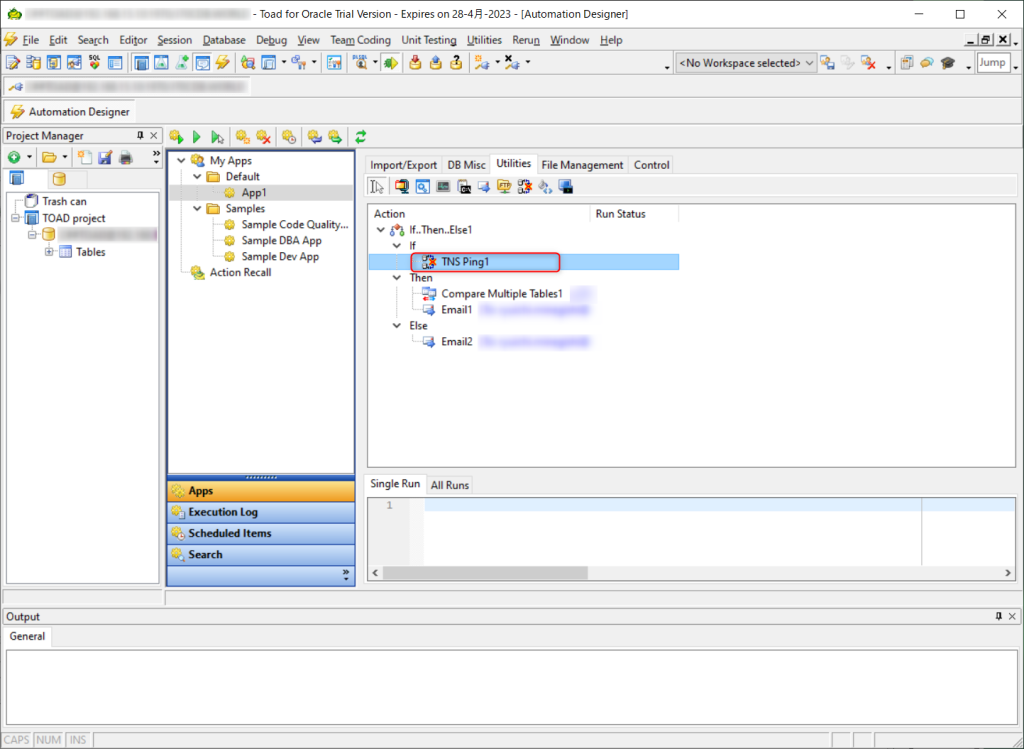
Task: Expand the Tables node in project tree
Action: pyautogui.click(x=49, y=252)
